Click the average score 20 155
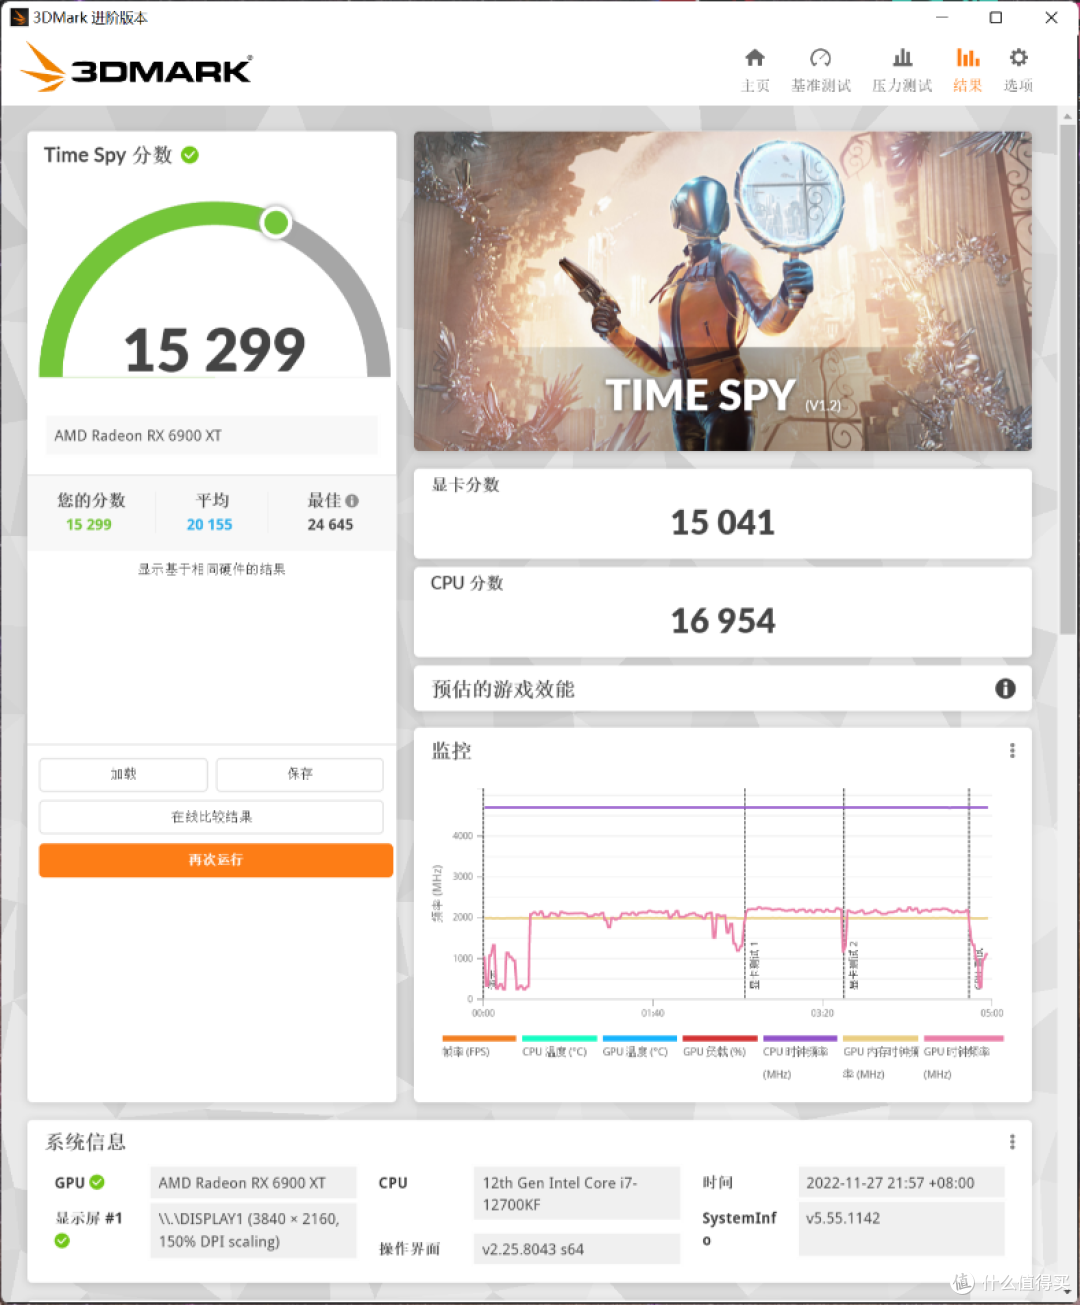The image size is (1080, 1305). coord(209,525)
